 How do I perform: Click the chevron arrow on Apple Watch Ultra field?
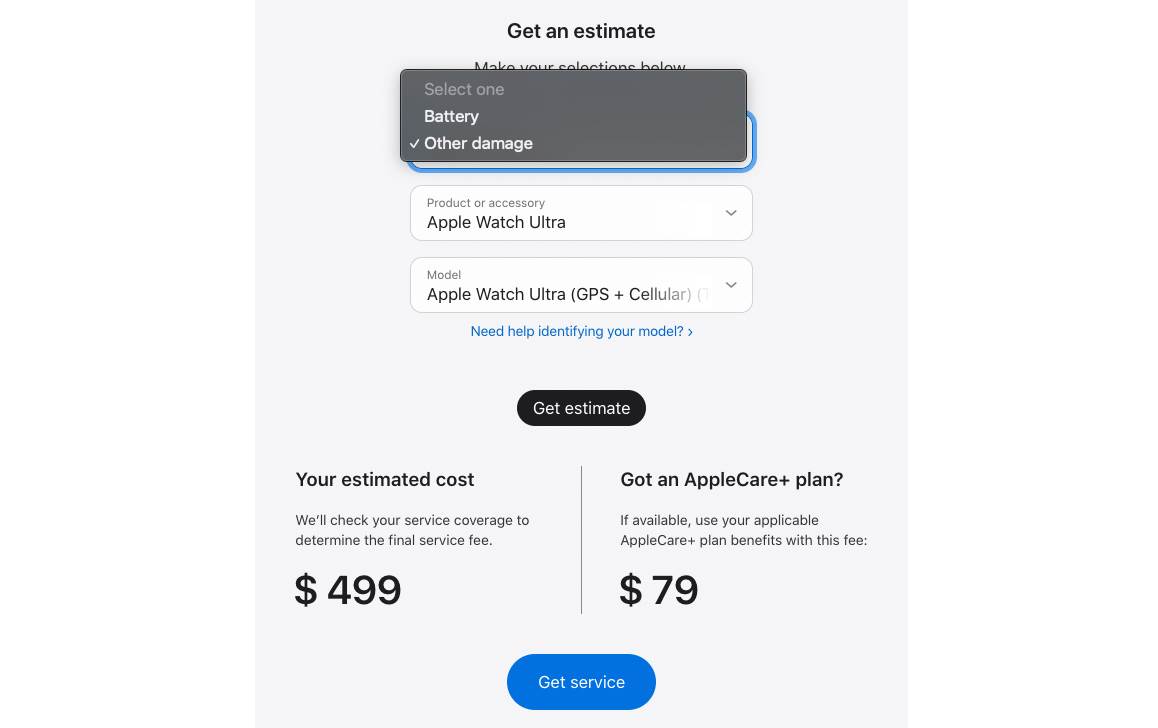point(731,213)
